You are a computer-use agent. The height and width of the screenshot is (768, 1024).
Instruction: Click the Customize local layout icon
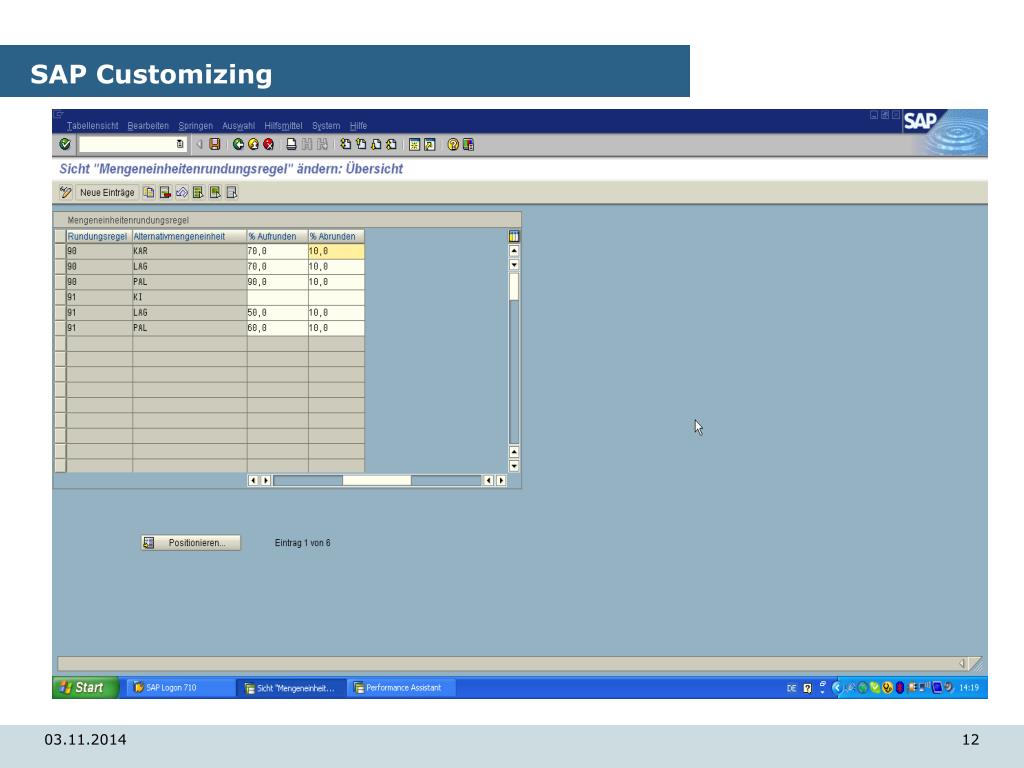468,144
